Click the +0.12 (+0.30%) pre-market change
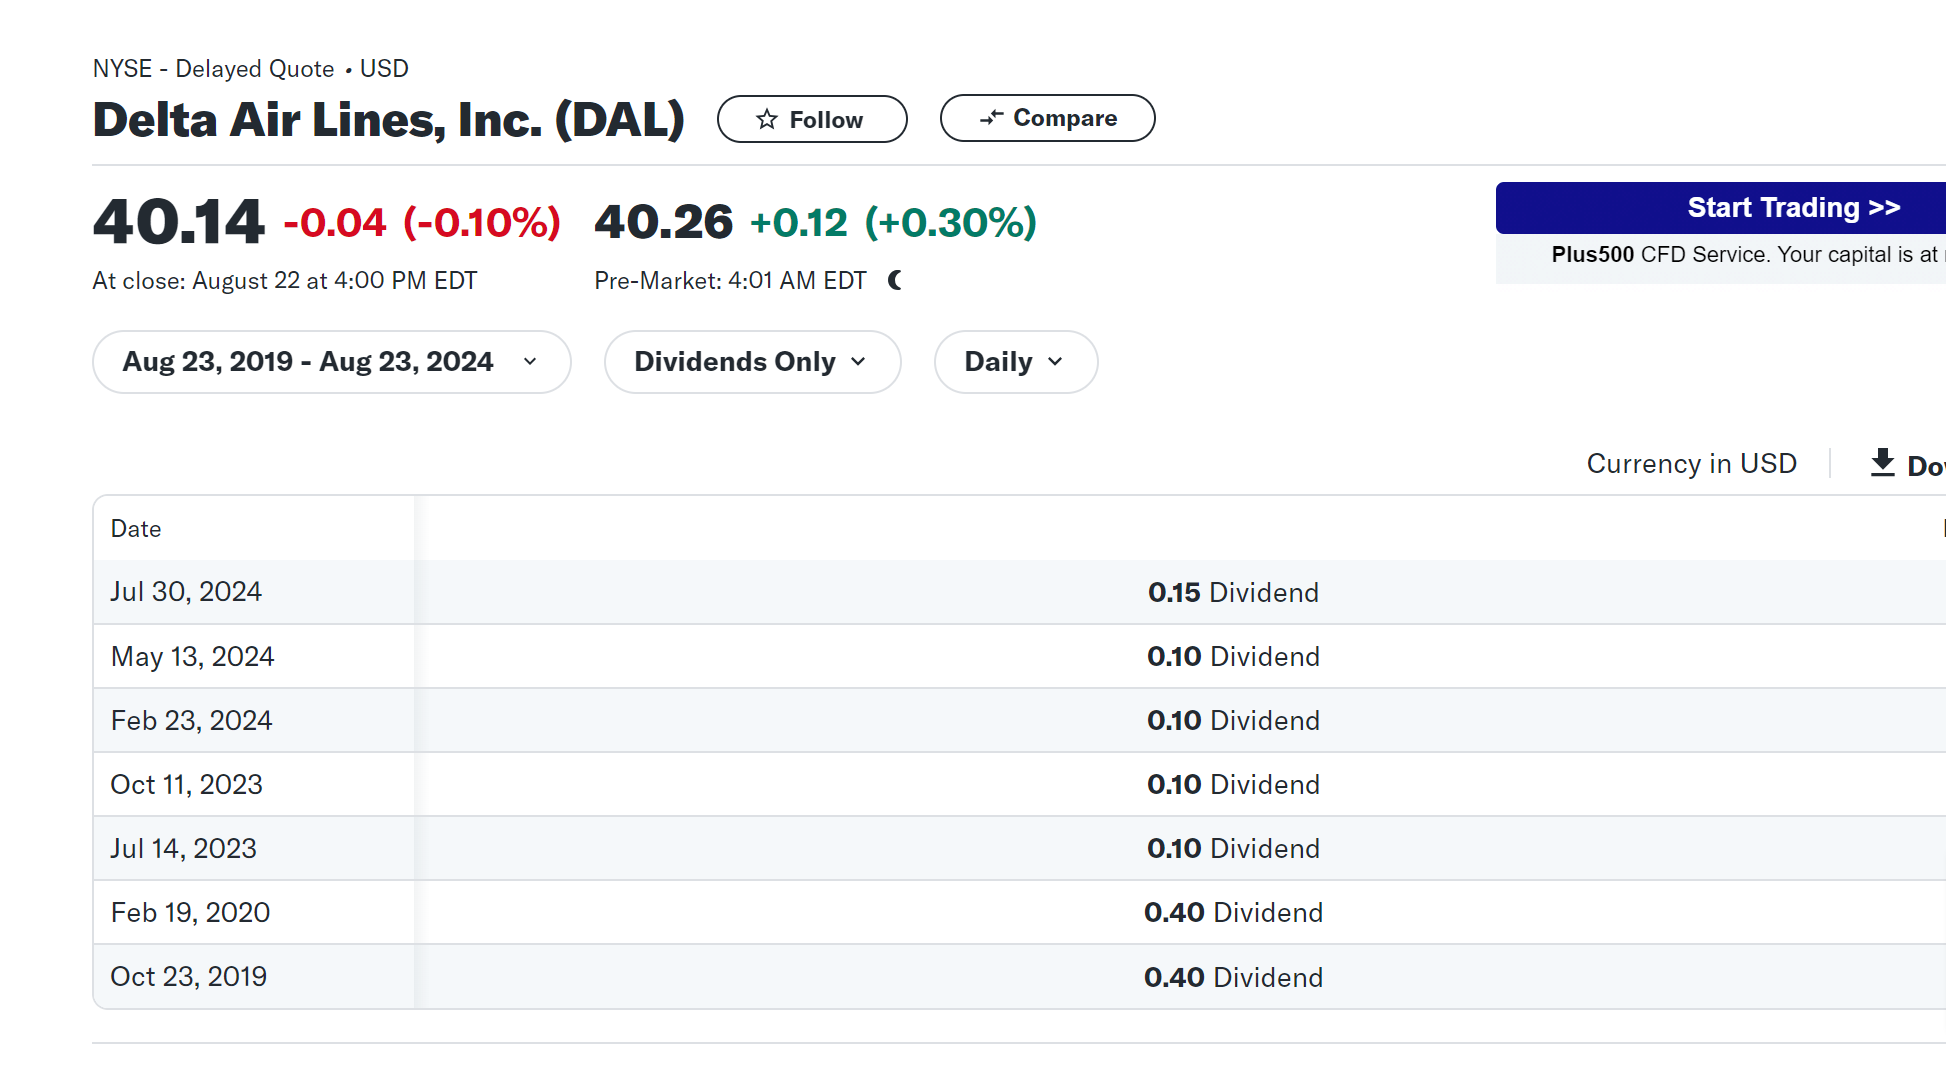The image size is (1946, 1084). pyautogui.click(x=893, y=223)
